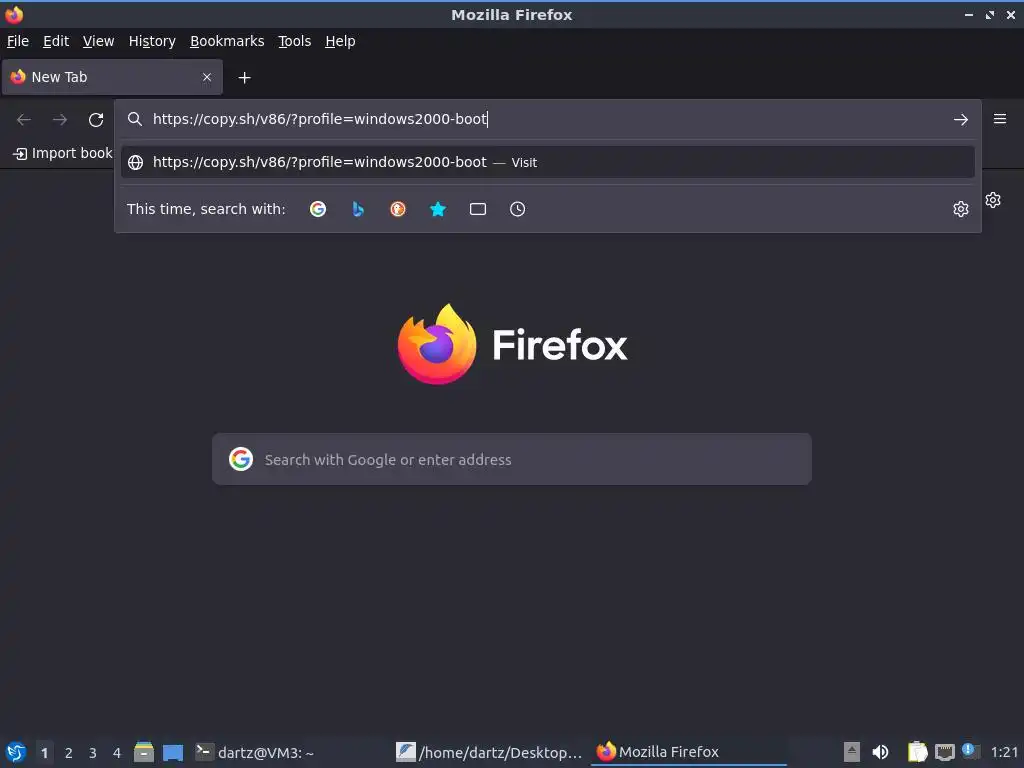Search history using the clock icon

517,209
